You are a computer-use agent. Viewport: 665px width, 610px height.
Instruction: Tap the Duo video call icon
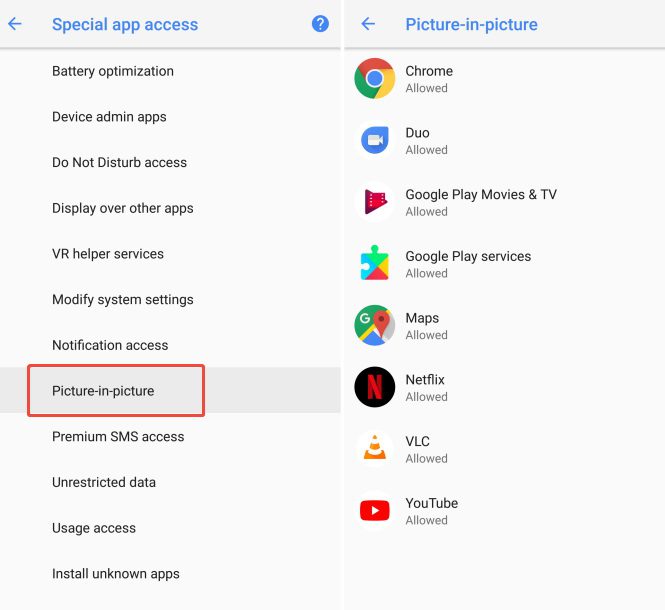(x=374, y=140)
